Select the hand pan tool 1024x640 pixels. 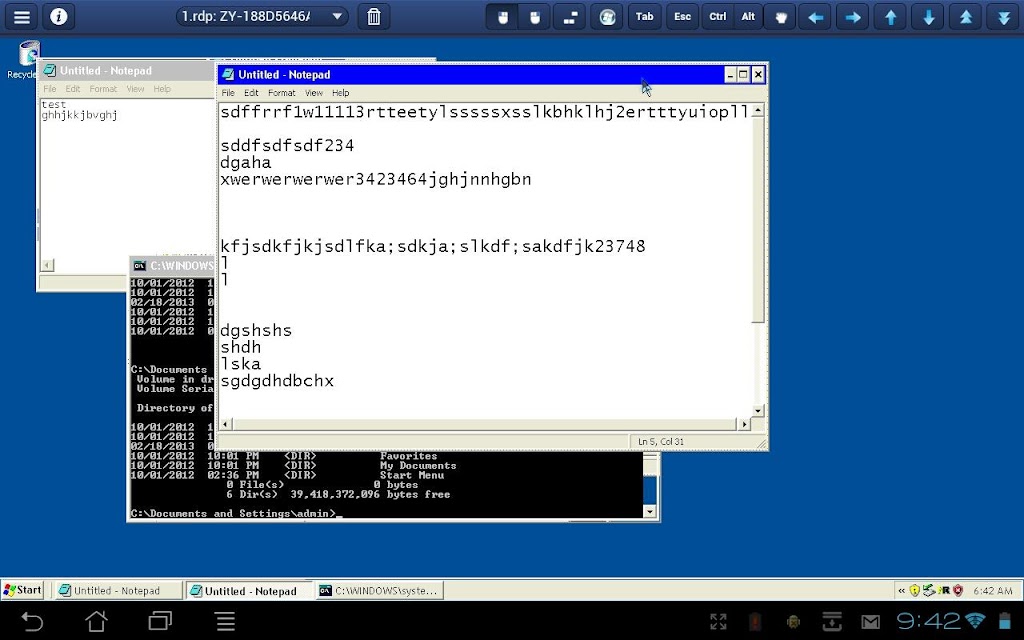(x=781, y=17)
